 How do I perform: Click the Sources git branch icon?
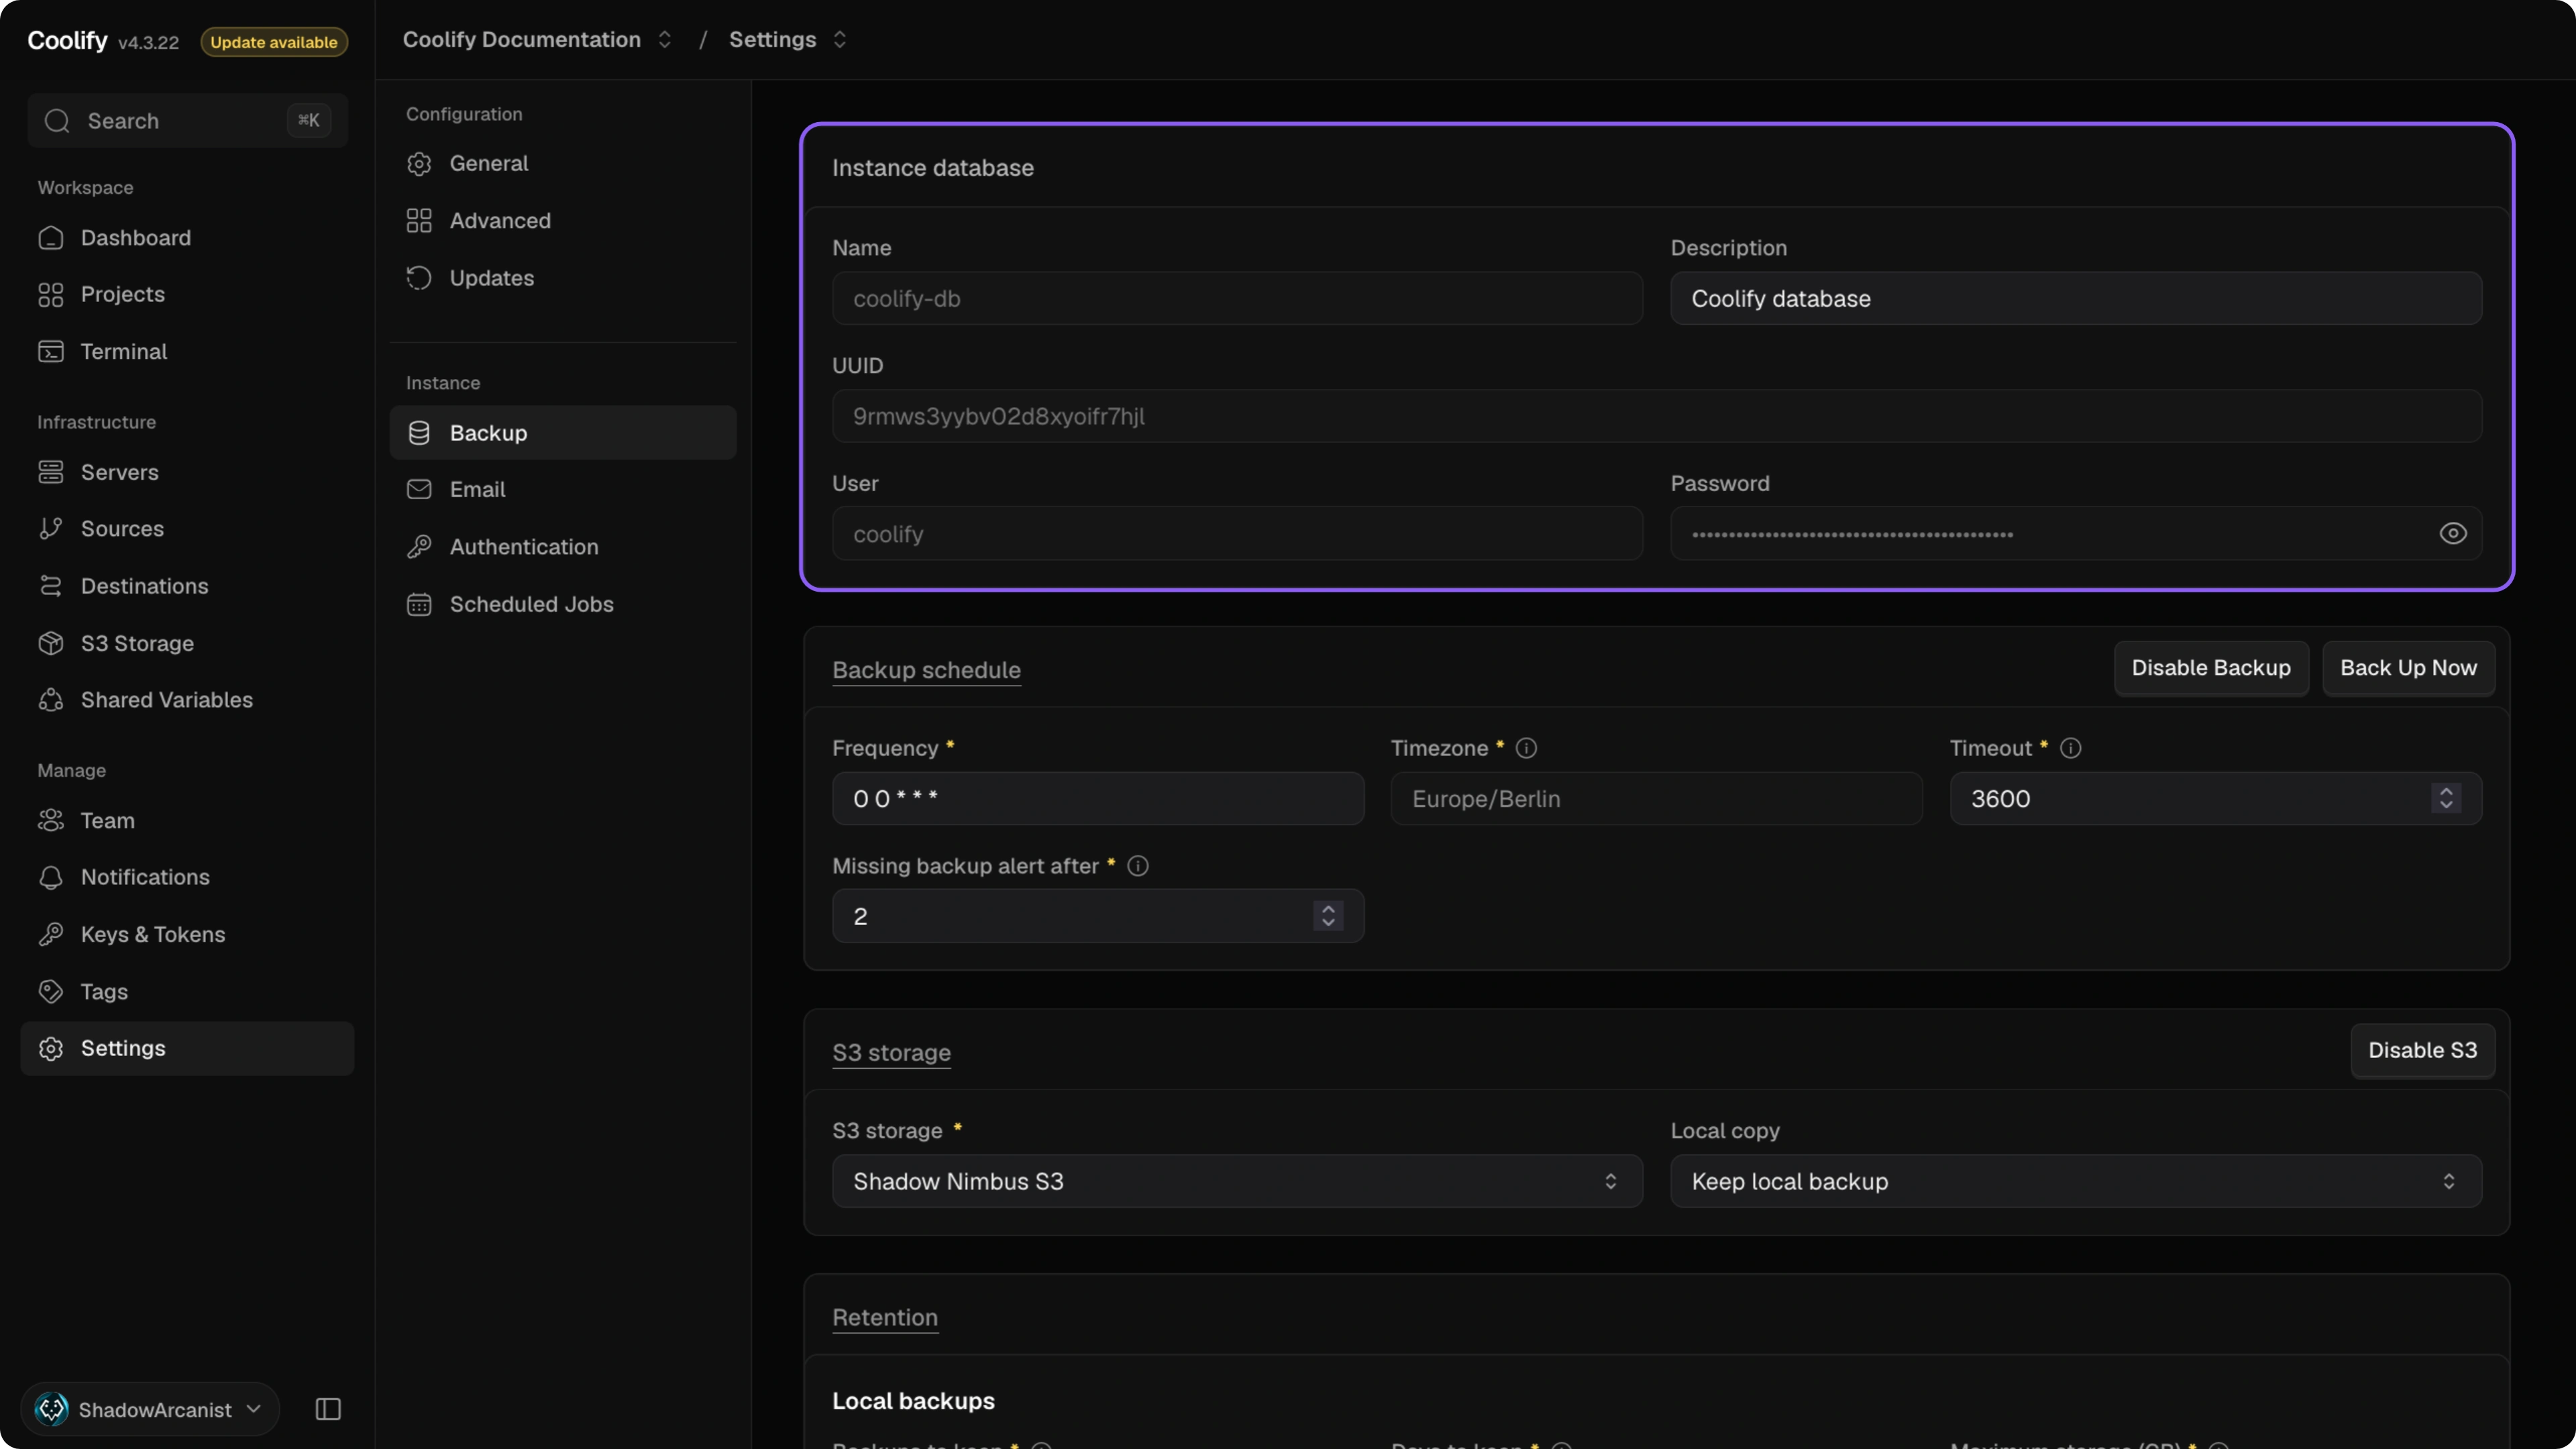(x=51, y=529)
